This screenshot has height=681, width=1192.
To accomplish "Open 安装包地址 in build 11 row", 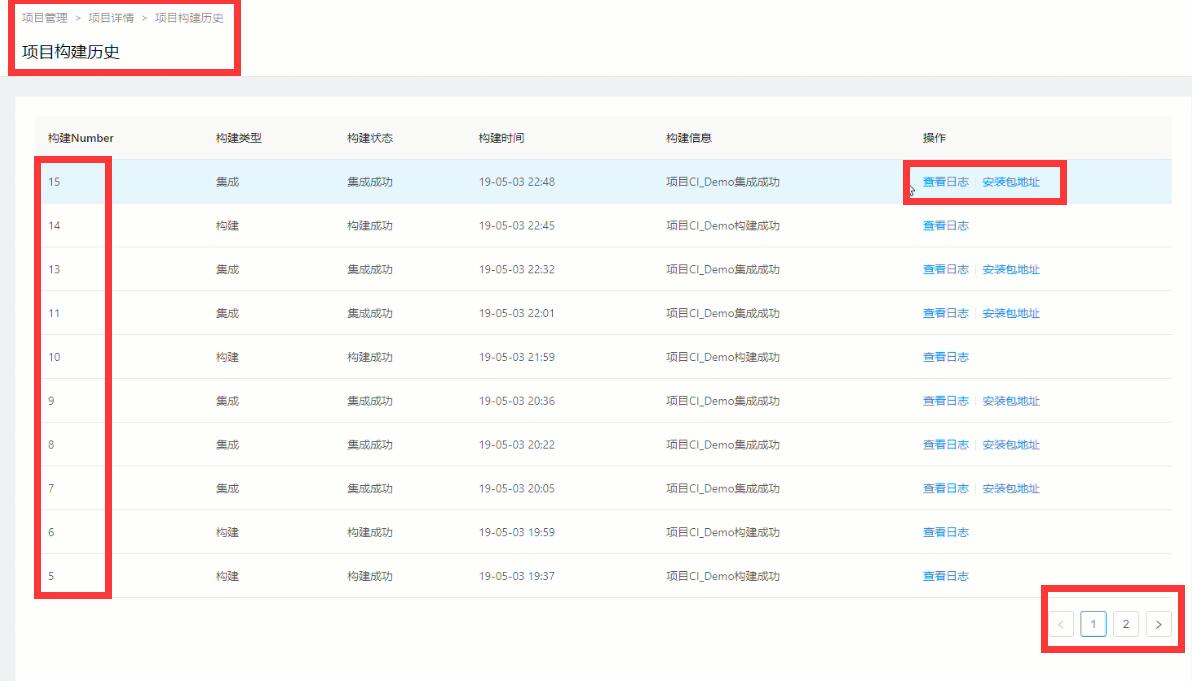I will 1011,313.
